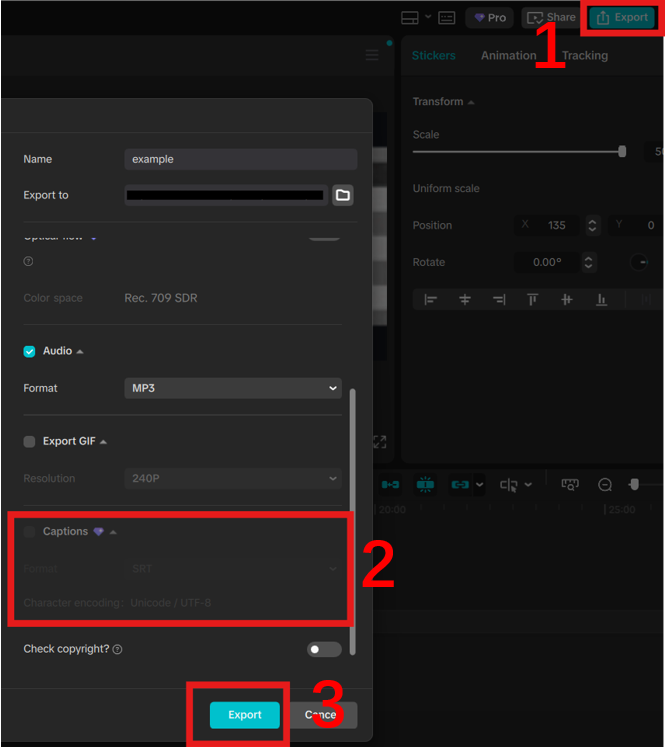665x747 pixels.
Task: Click the fullscreen preview icon
Action: click(x=380, y=442)
